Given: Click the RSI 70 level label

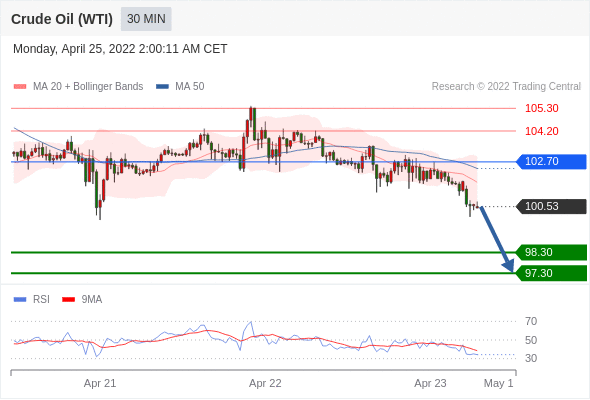Looking at the screenshot, I should pyautogui.click(x=531, y=321).
